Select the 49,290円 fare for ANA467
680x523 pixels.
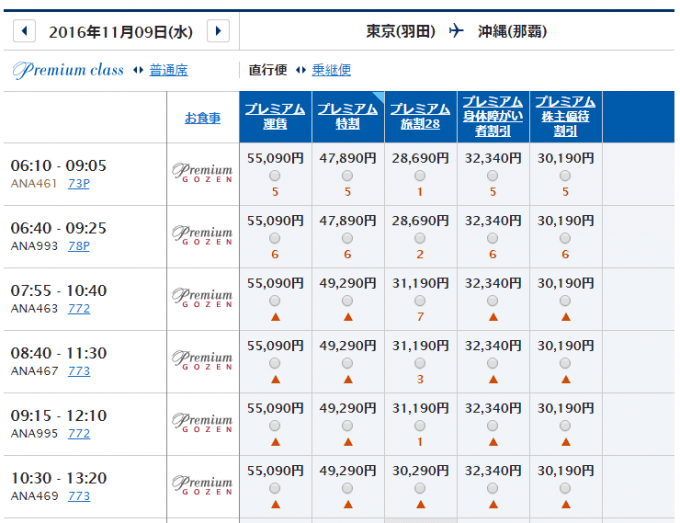pyautogui.click(x=347, y=363)
